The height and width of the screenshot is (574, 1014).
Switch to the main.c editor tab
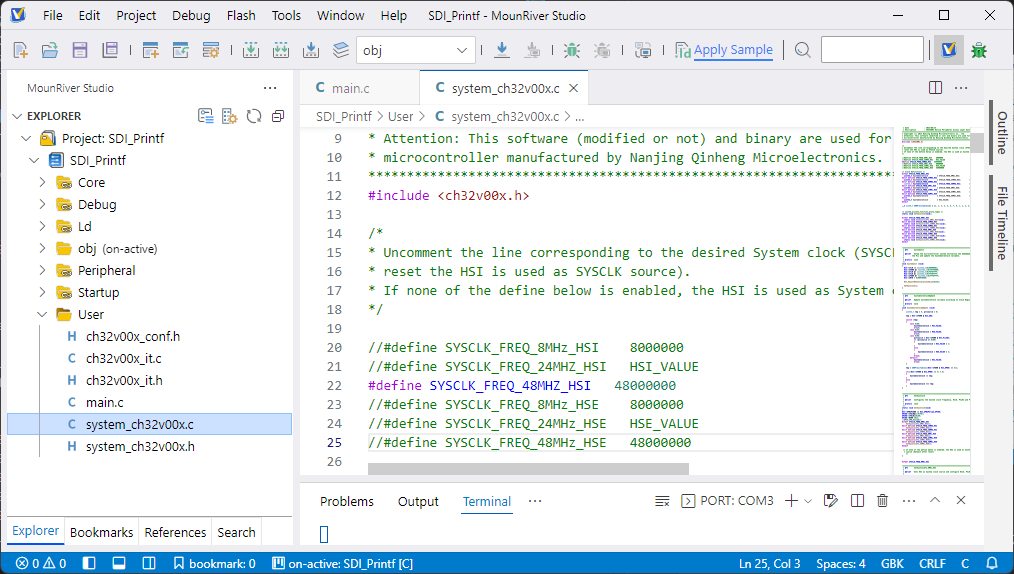click(351, 88)
